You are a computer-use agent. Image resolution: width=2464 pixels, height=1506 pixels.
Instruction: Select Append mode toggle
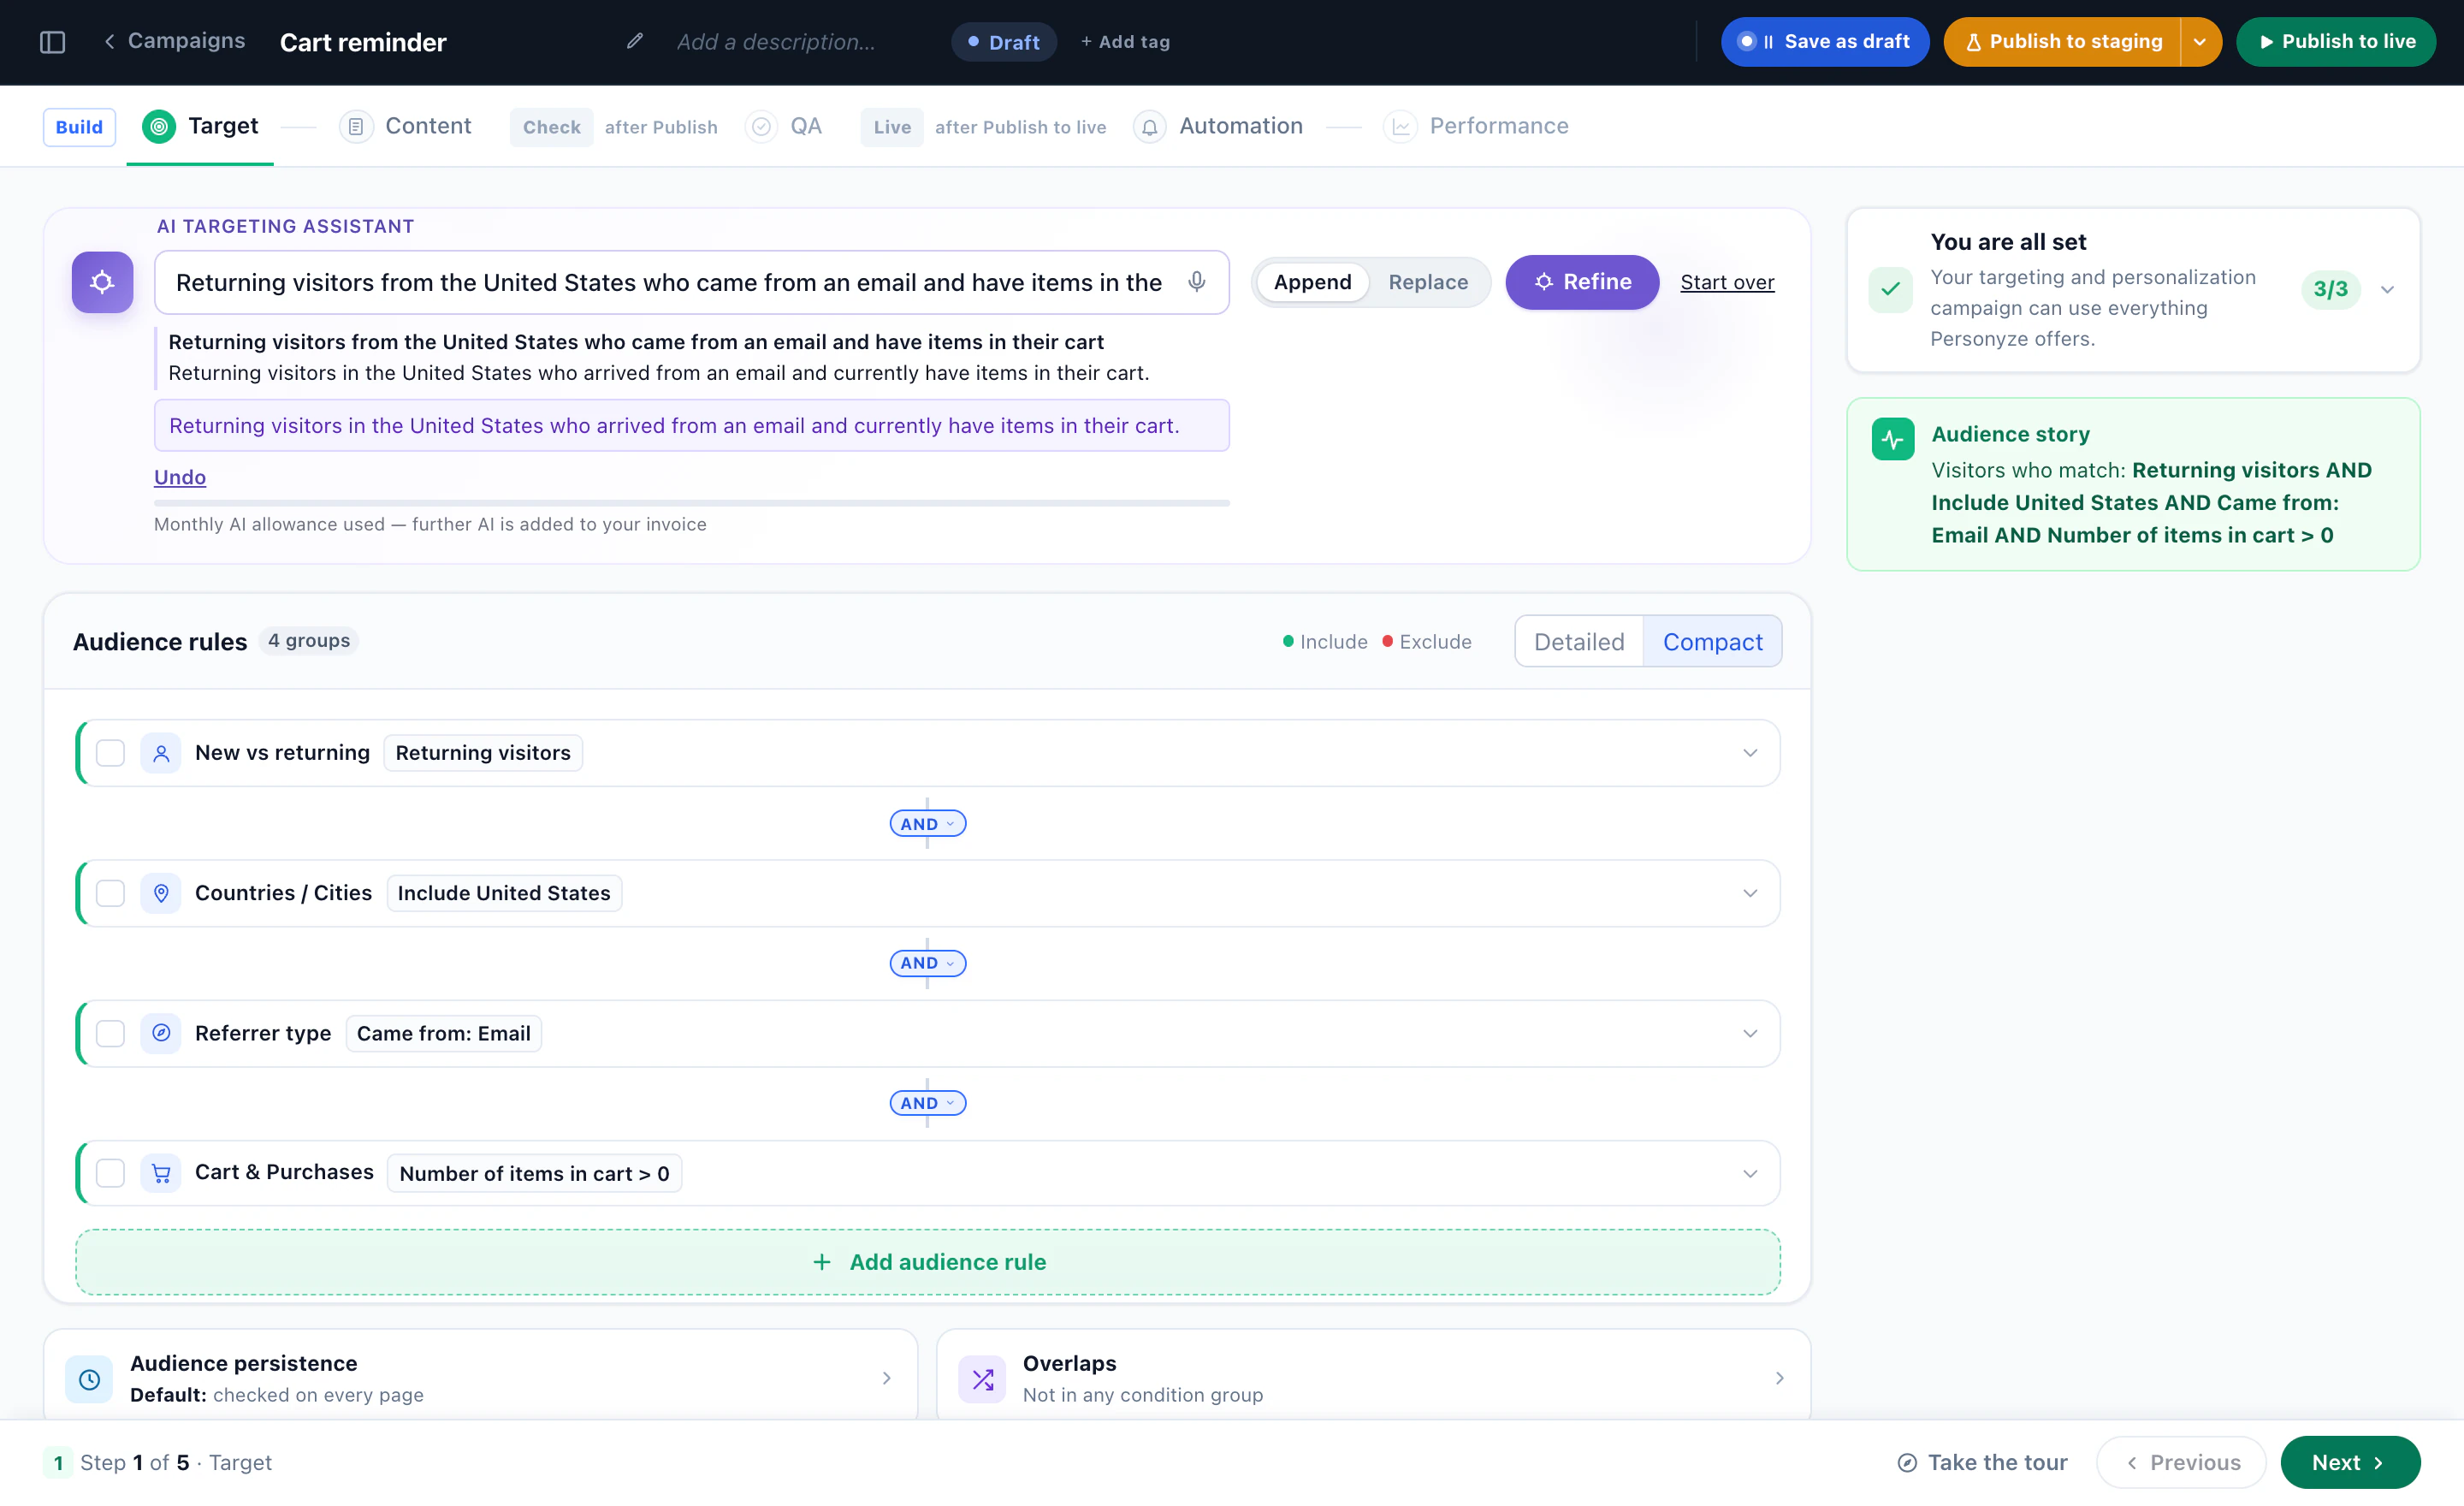click(x=1312, y=282)
